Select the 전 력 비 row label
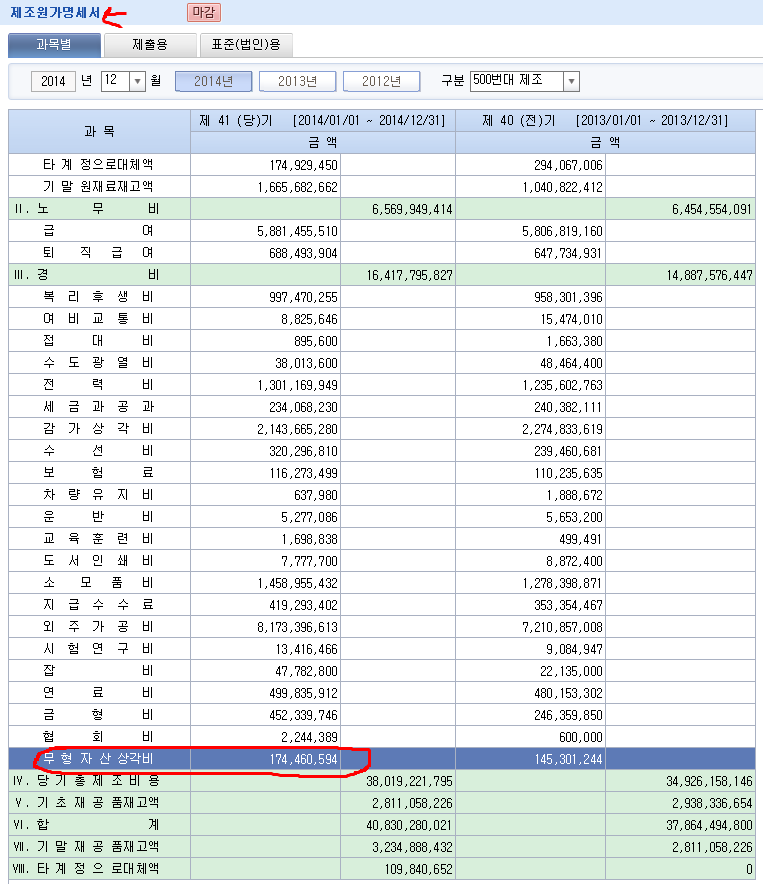This screenshot has height=884, width=763. [x=98, y=384]
